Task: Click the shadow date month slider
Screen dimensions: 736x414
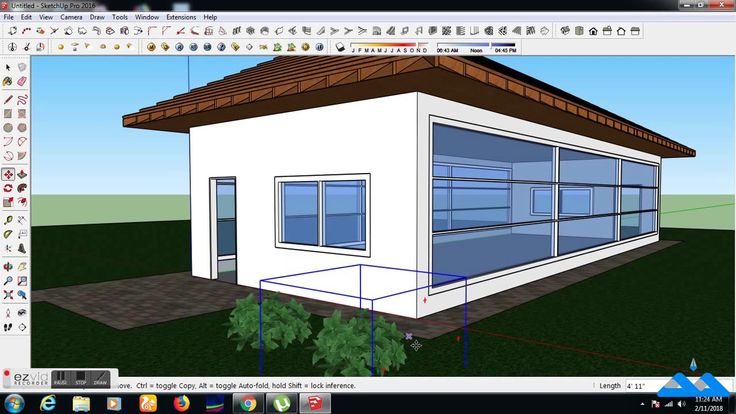Action: pos(390,47)
